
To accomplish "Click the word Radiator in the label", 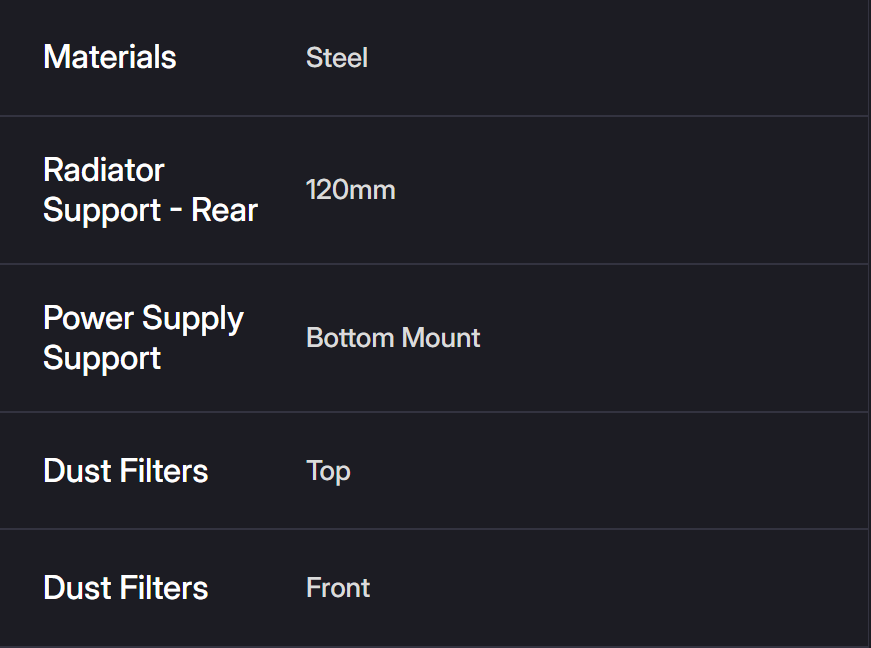I will point(104,170).
